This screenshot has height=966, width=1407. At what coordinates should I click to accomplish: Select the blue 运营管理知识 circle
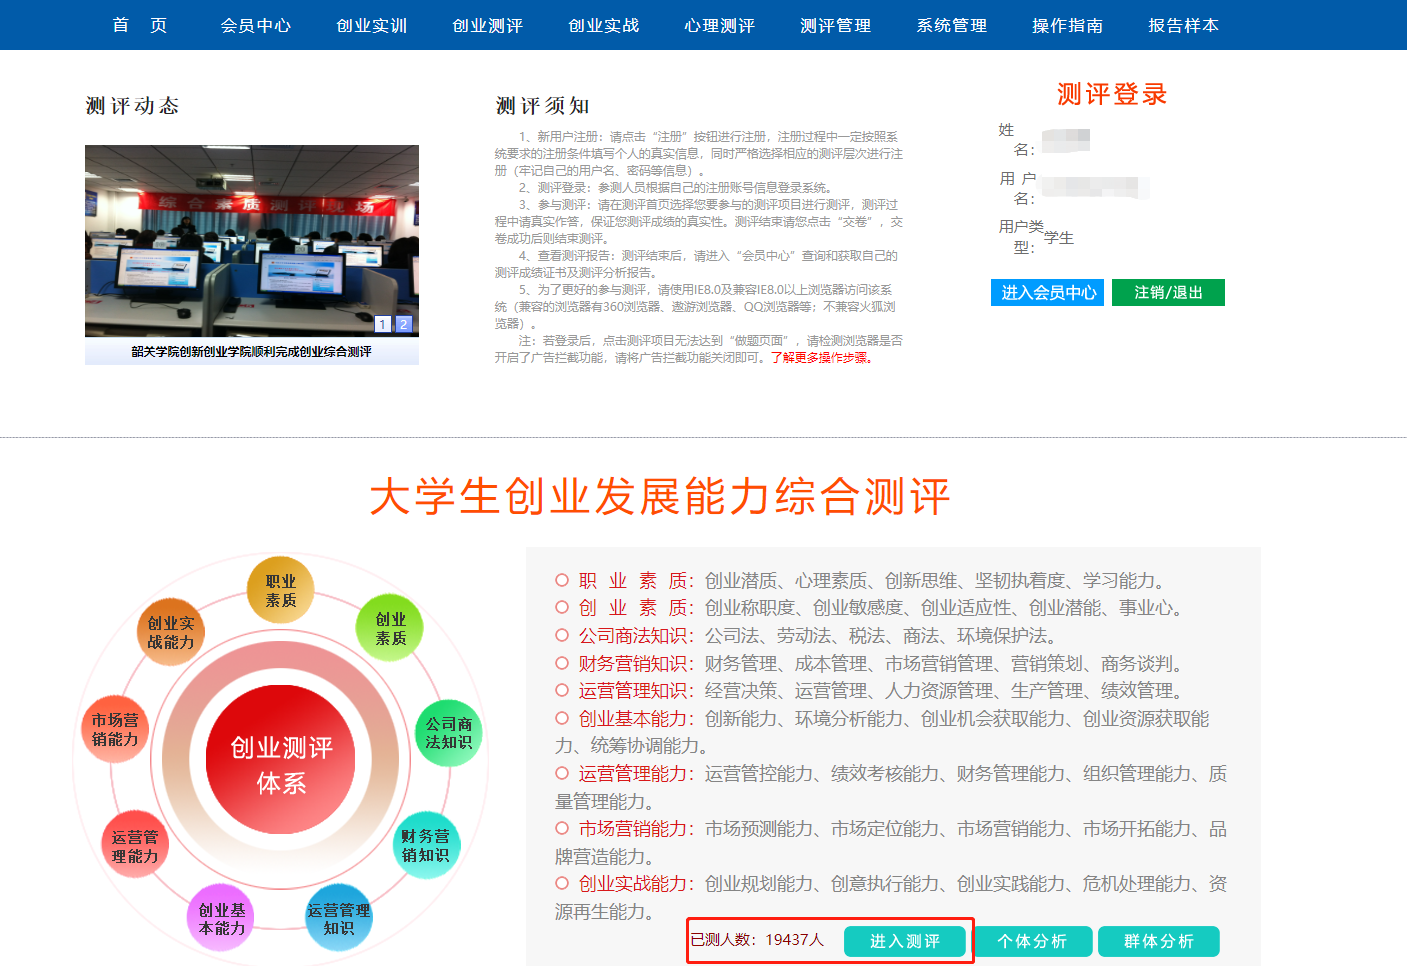[x=338, y=918]
